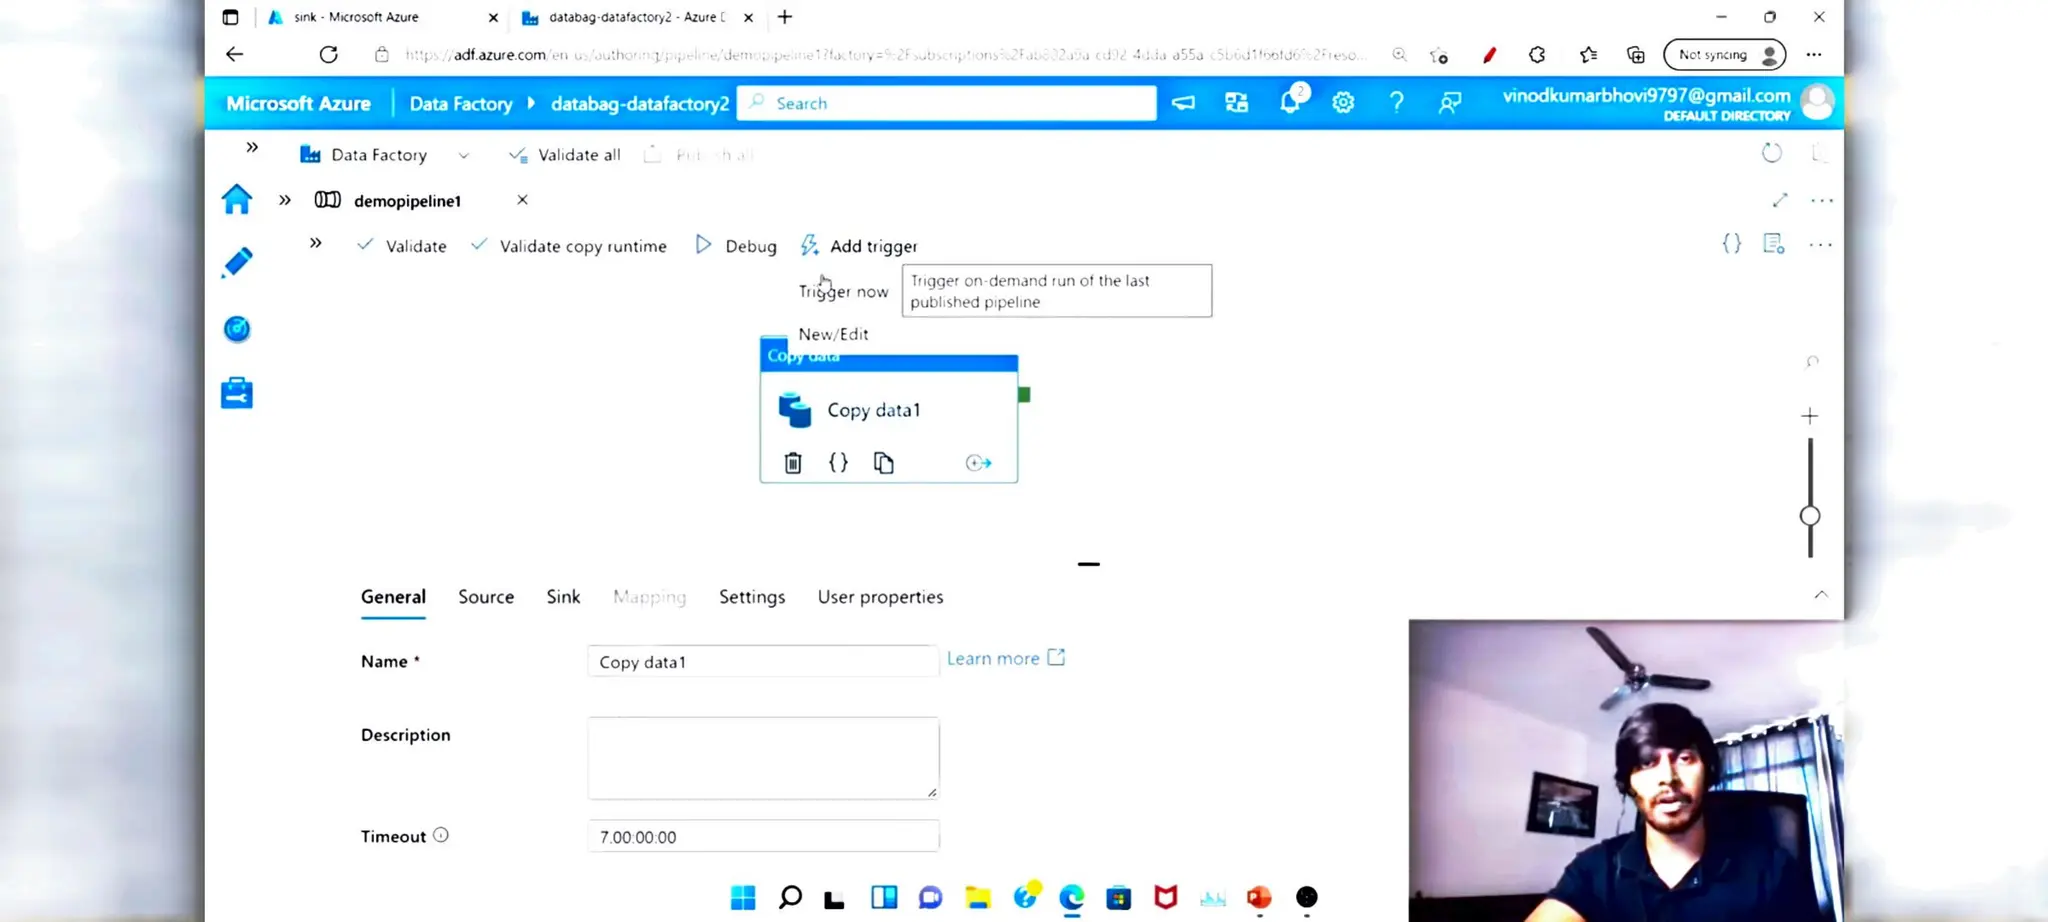Go back in the browser
Viewport: 2048px width, 922px height.
click(x=234, y=54)
